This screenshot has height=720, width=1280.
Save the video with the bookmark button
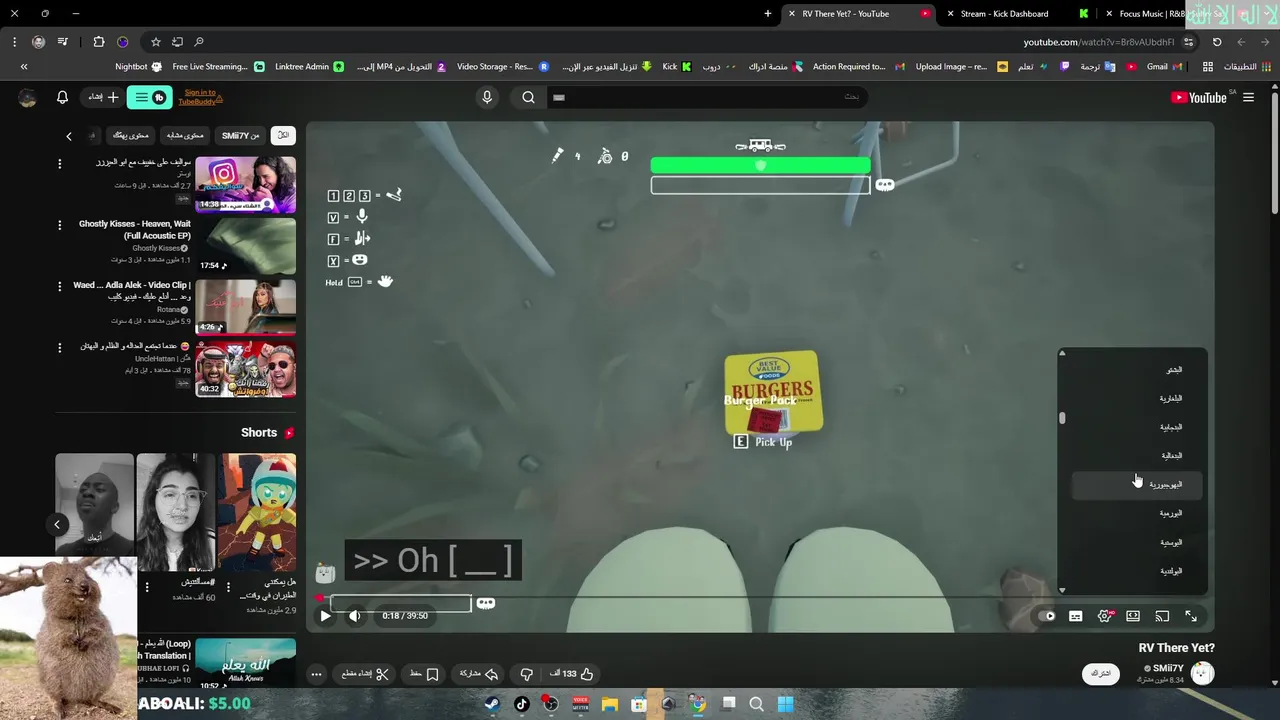425,674
